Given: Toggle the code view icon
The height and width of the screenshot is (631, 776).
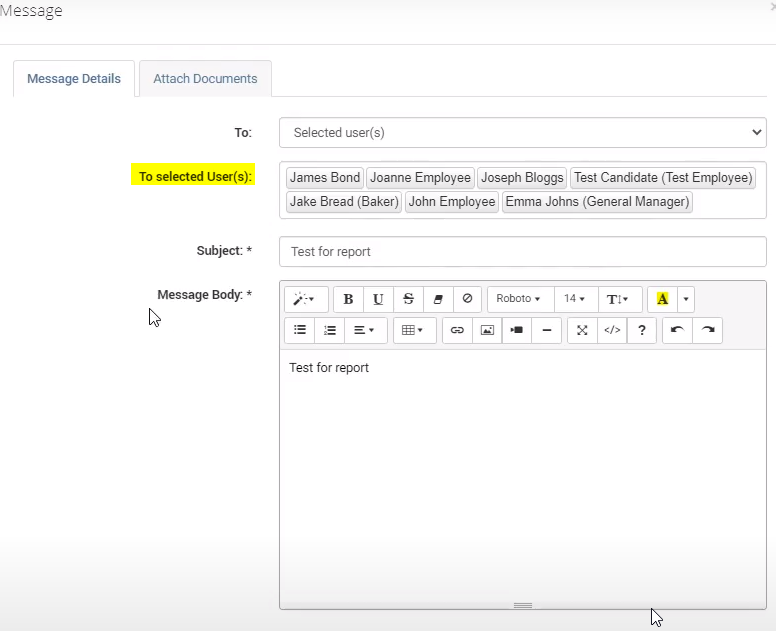Looking at the screenshot, I should (x=612, y=330).
